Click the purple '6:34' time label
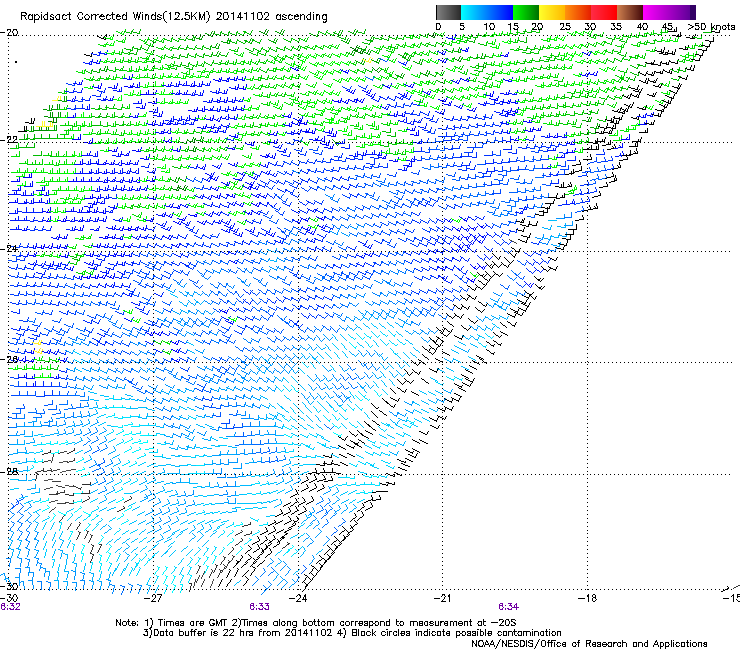740x650 pixels. [x=508, y=607]
